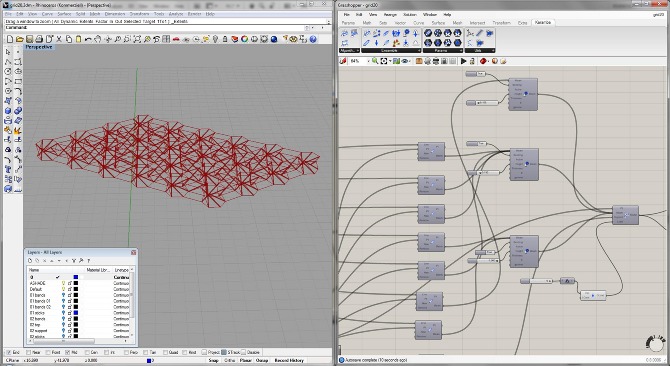
Task: Open Rhino Transform menu
Action: [139, 14]
